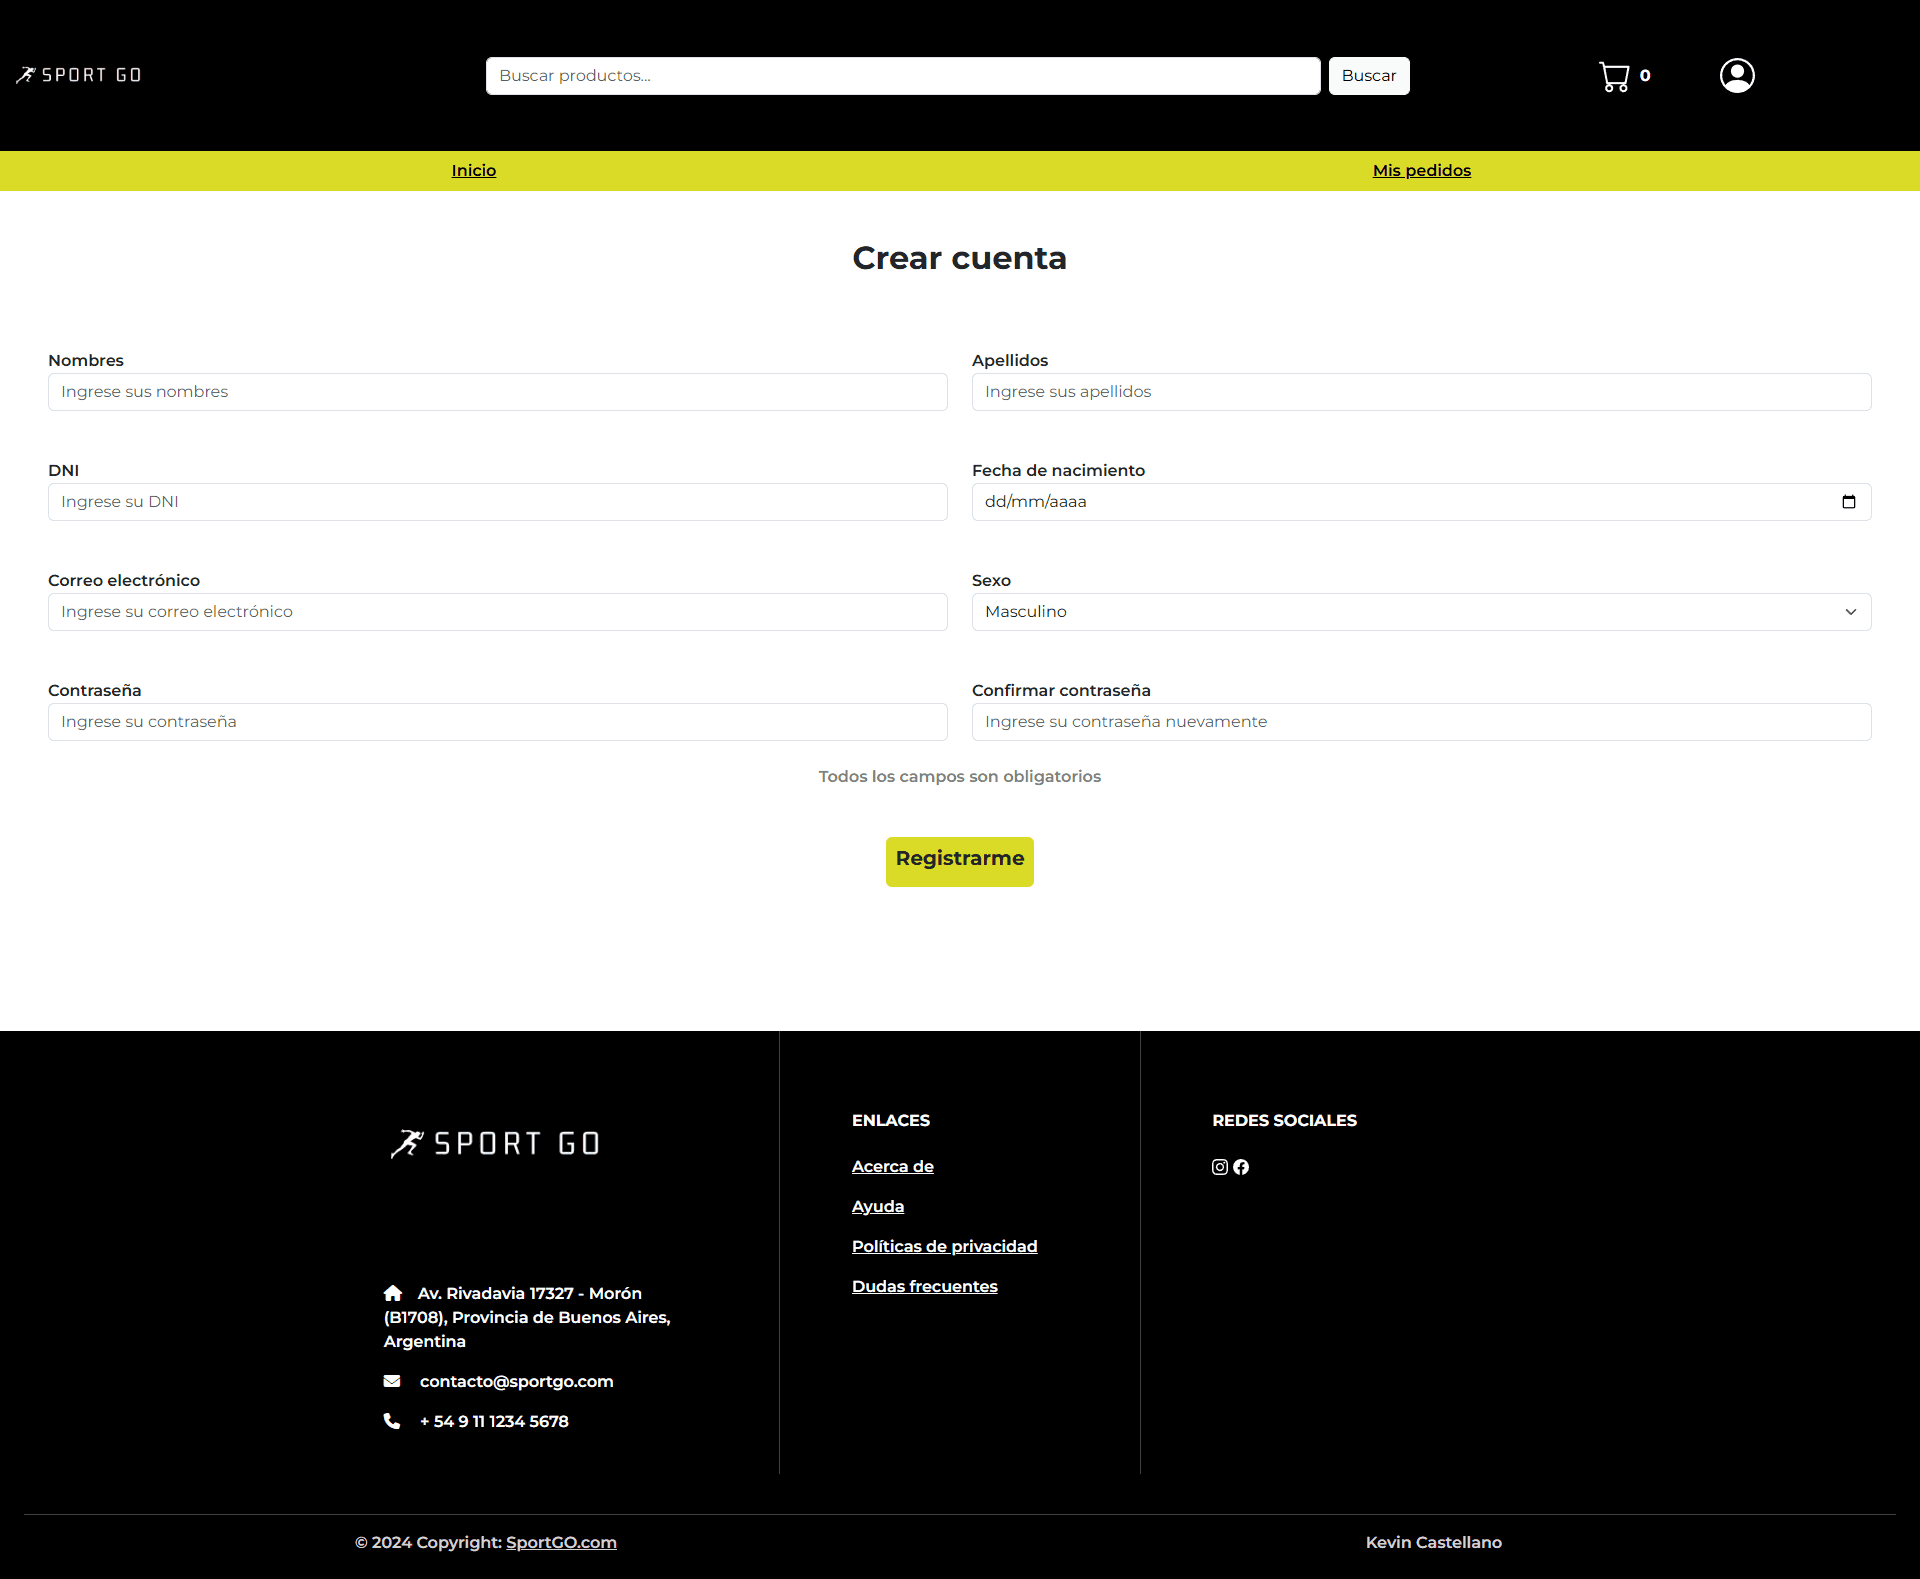
Task: Open the Instagram social icon
Action: click(x=1219, y=1166)
